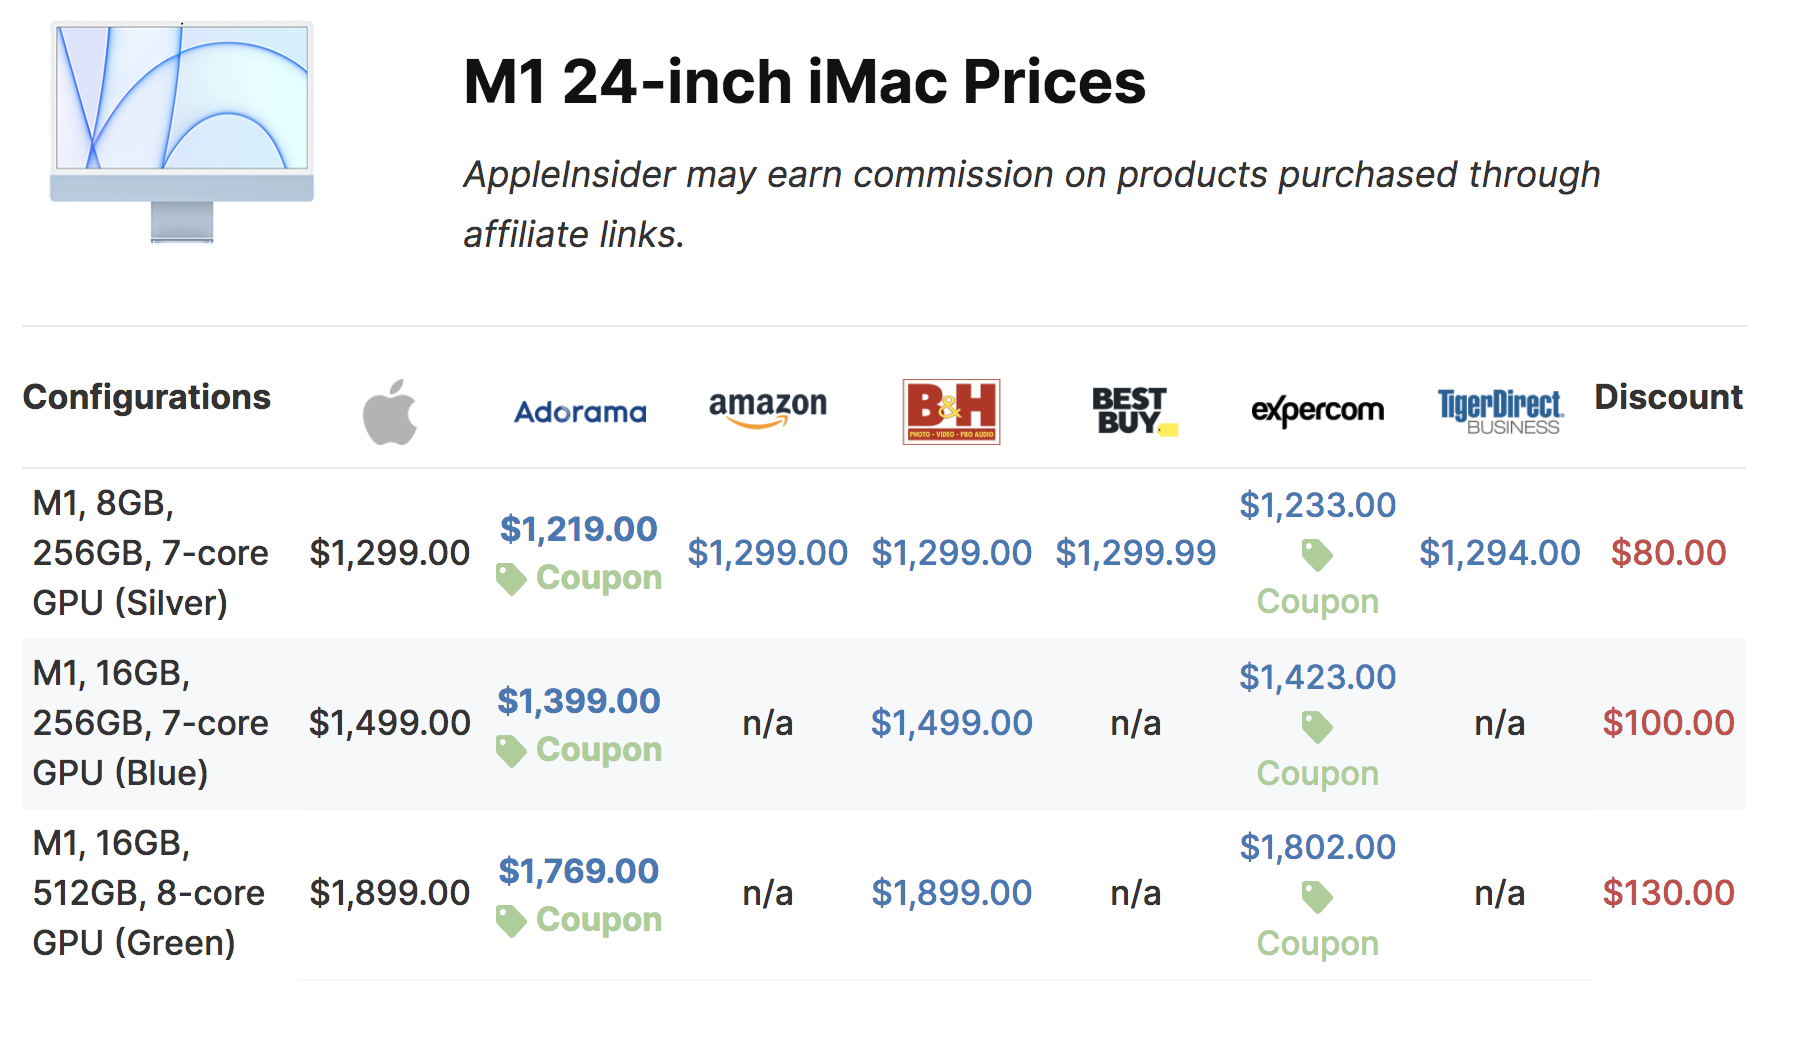Click the B&H Photo logo
Screen dimensions: 1796x1046
tap(951, 411)
